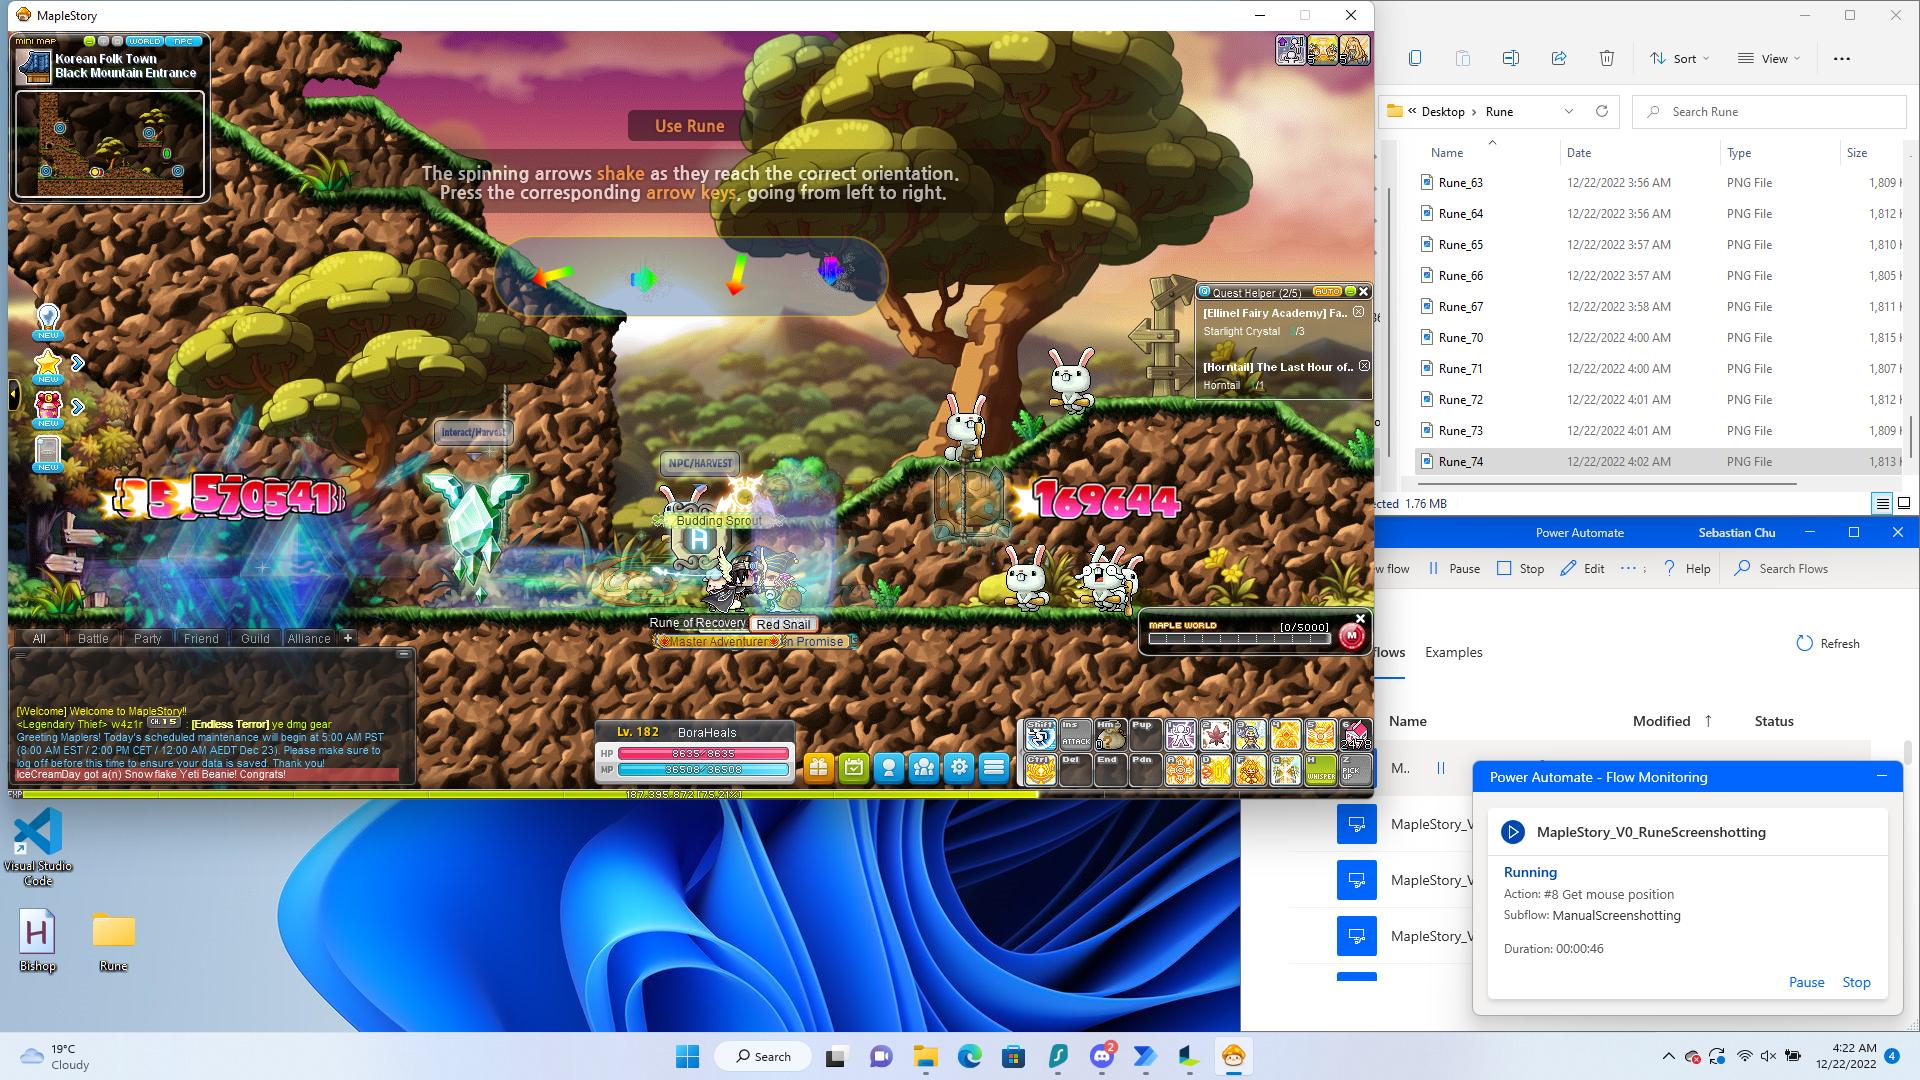Click Stop in Flow Monitoring popup

click(1856, 982)
